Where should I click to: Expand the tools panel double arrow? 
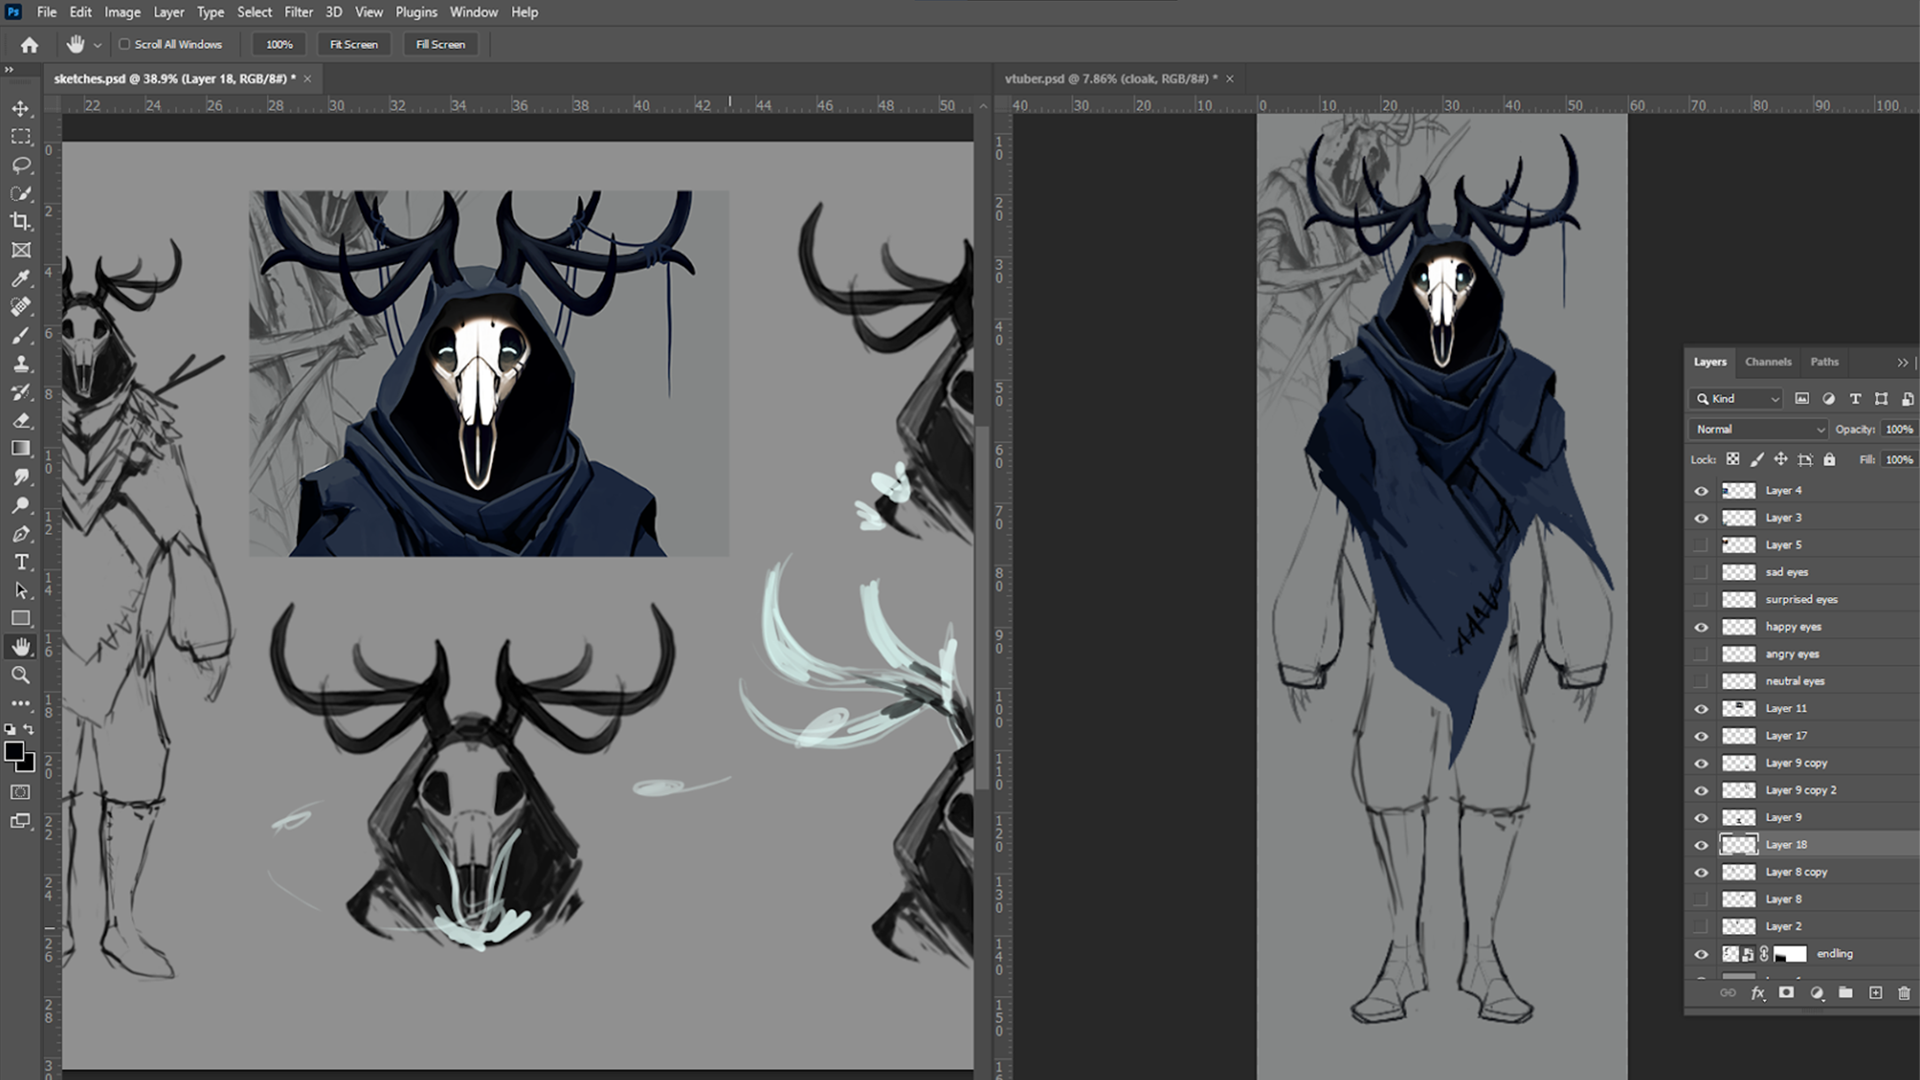pos(9,69)
